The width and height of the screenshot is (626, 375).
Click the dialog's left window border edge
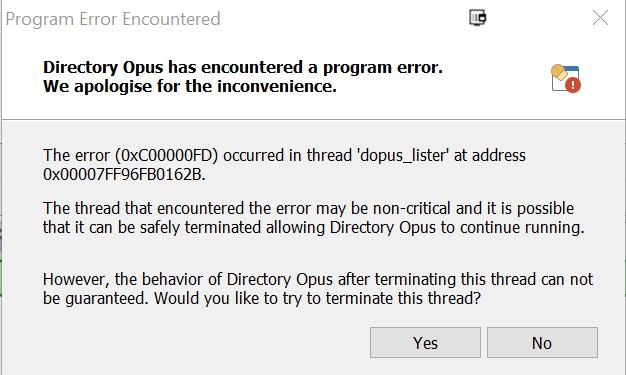point(2,188)
